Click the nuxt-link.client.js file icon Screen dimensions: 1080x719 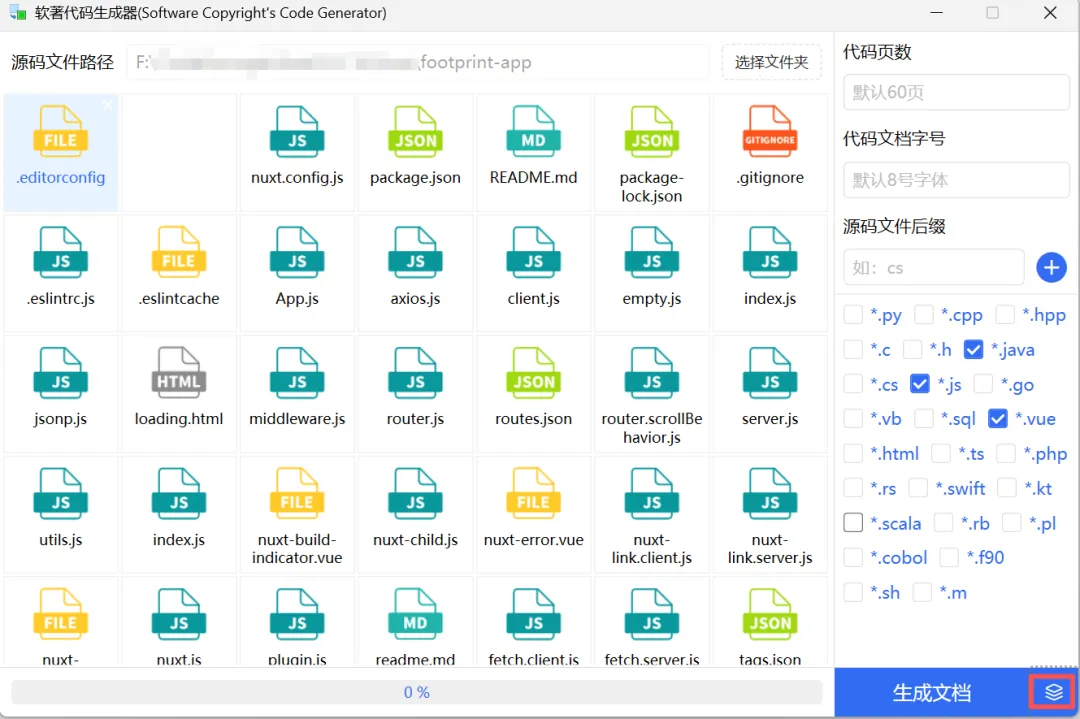tap(652, 494)
